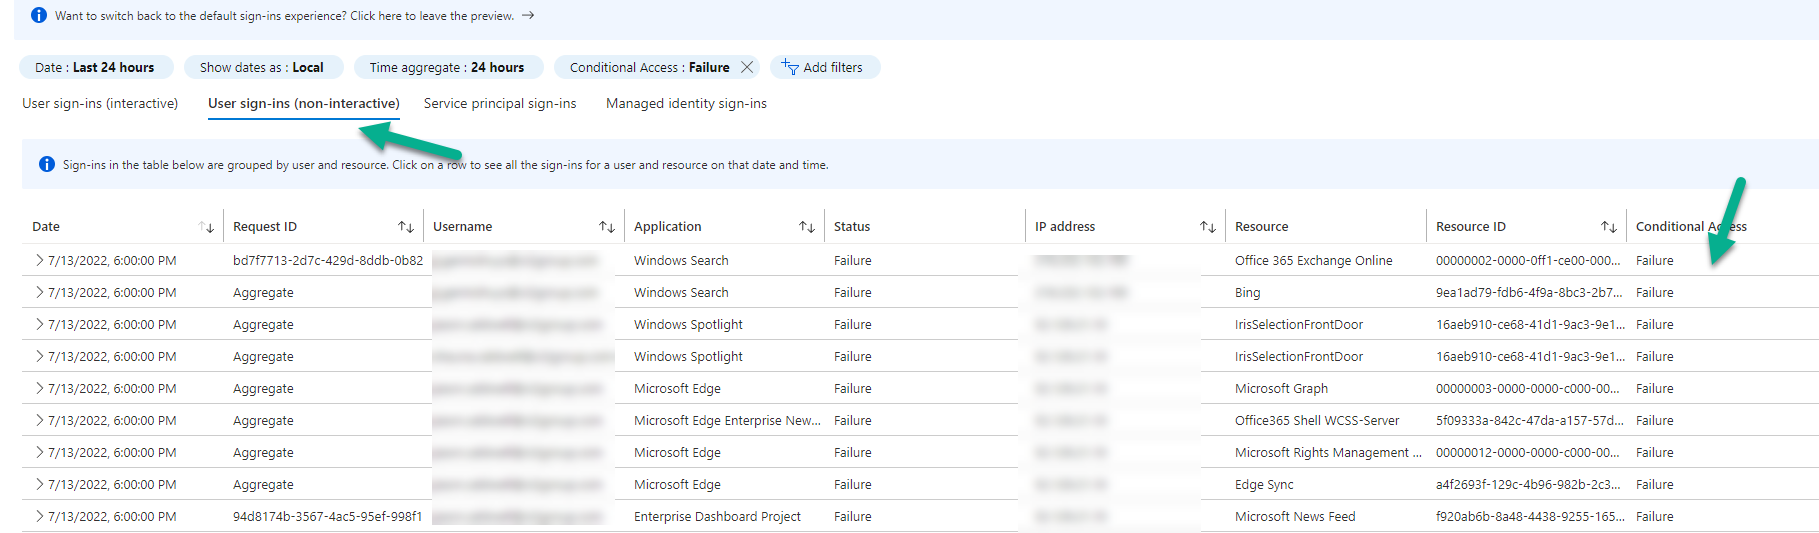Image resolution: width=1819 pixels, height=533 pixels.
Task: Open Show dates as: Local filter
Action: 262,67
